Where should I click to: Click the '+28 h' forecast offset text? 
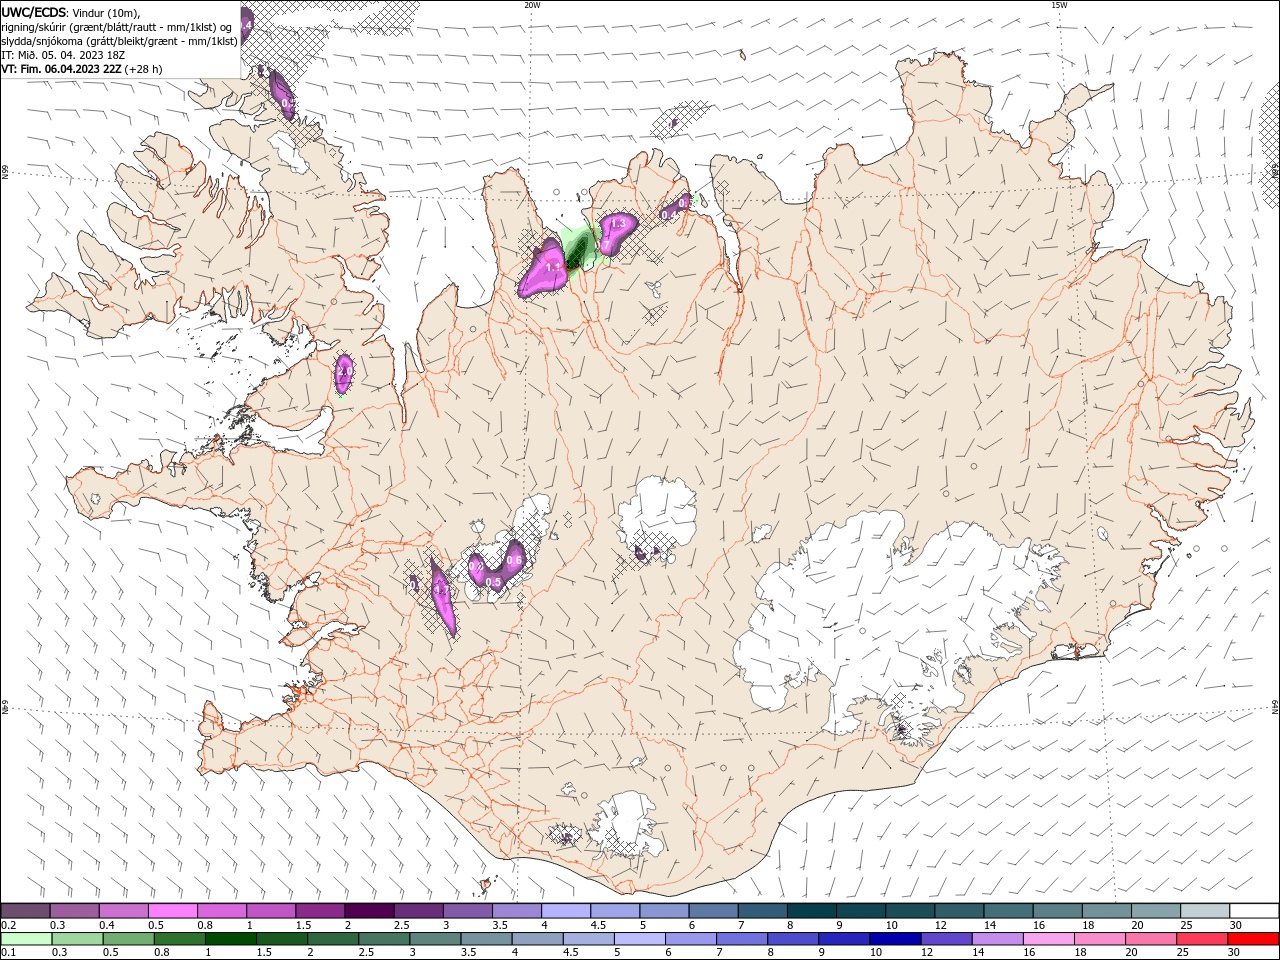[144, 69]
